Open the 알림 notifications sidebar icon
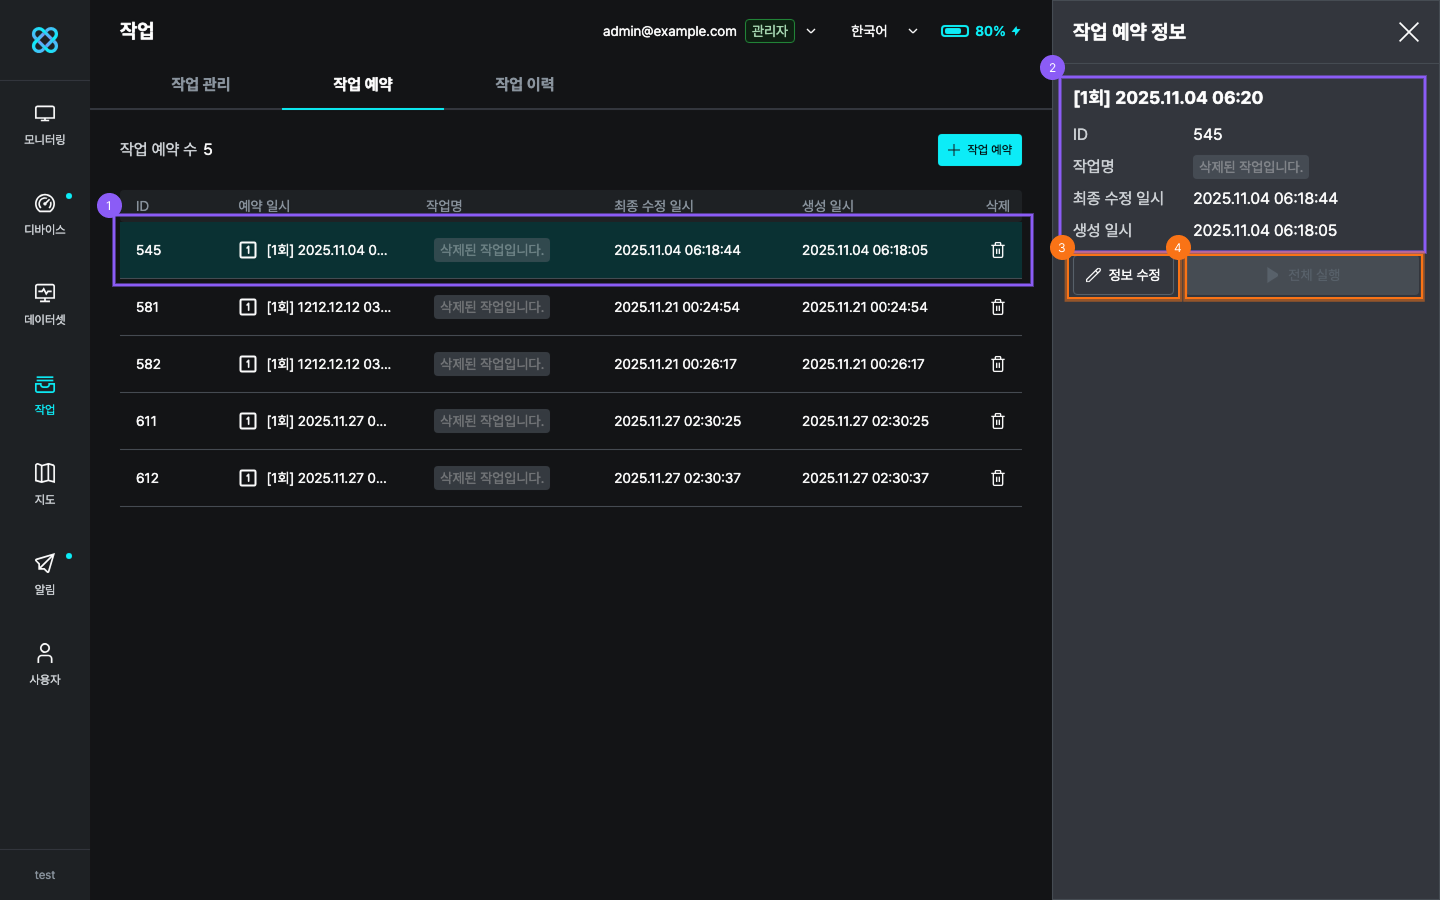The height and width of the screenshot is (900, 1440). click(x=45, y=574)
